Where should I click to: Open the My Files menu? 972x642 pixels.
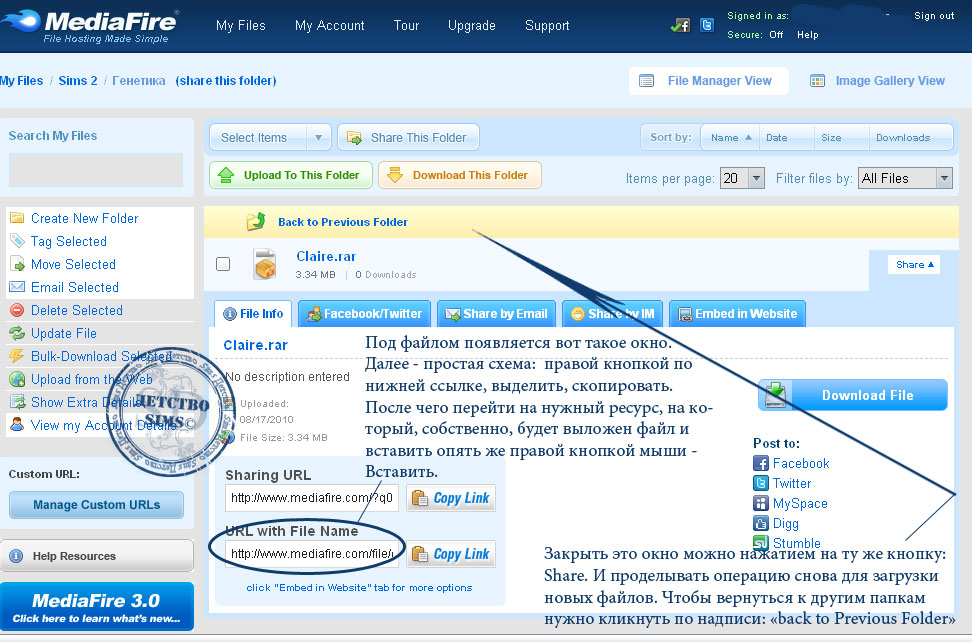[241, 25]
